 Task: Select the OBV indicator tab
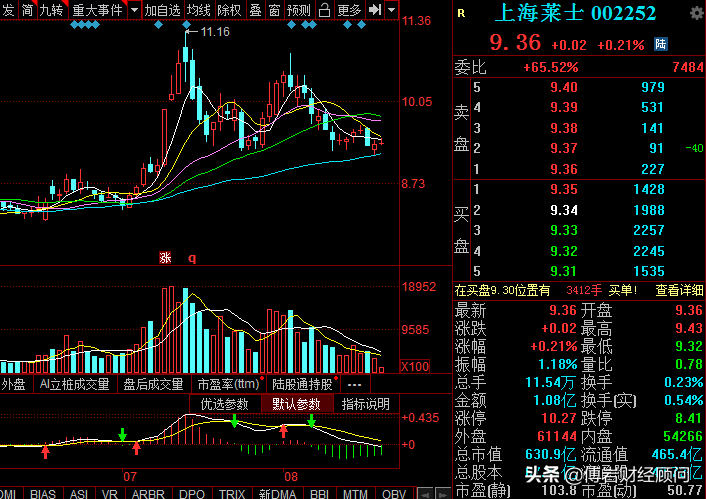tap(394, 494)
